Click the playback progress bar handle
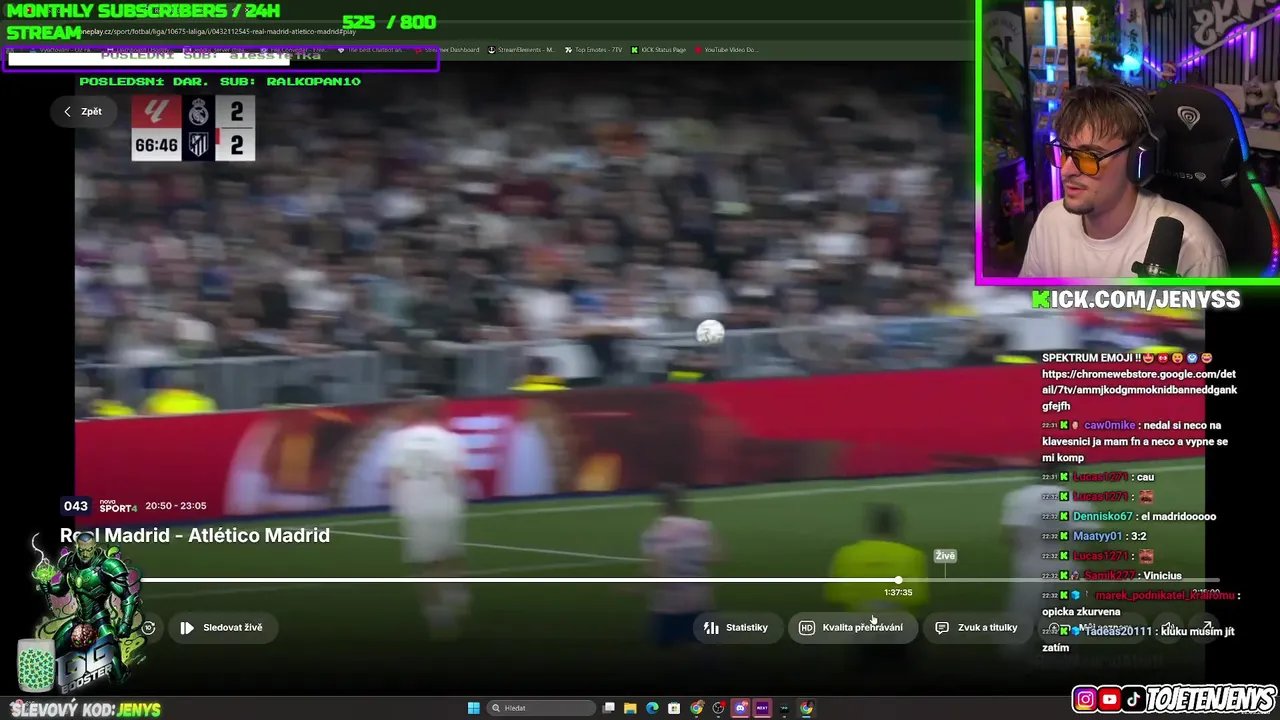 pos(898,580)
